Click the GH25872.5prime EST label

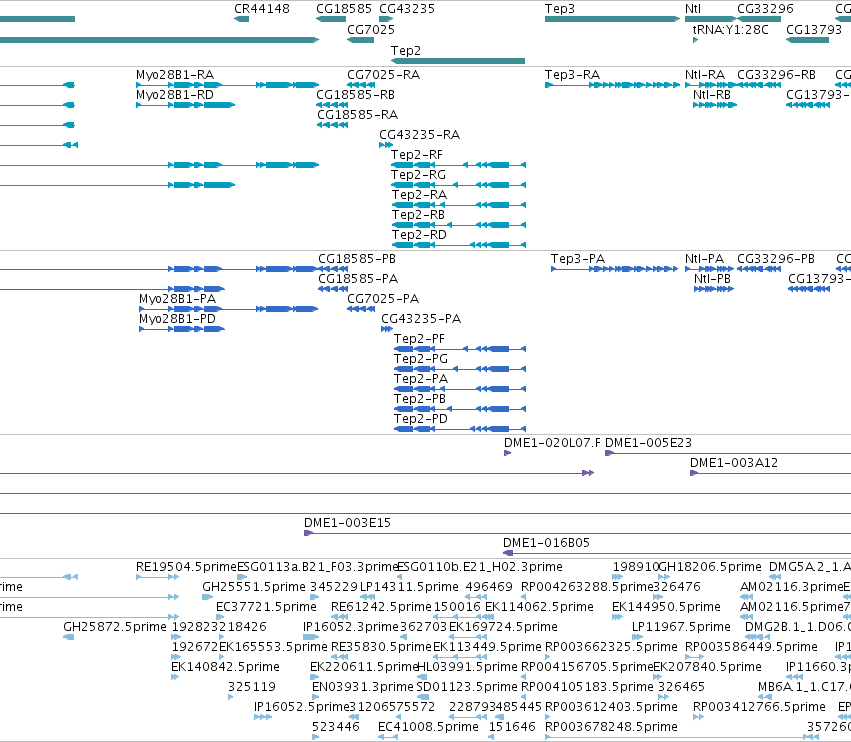tap(115, 627)
